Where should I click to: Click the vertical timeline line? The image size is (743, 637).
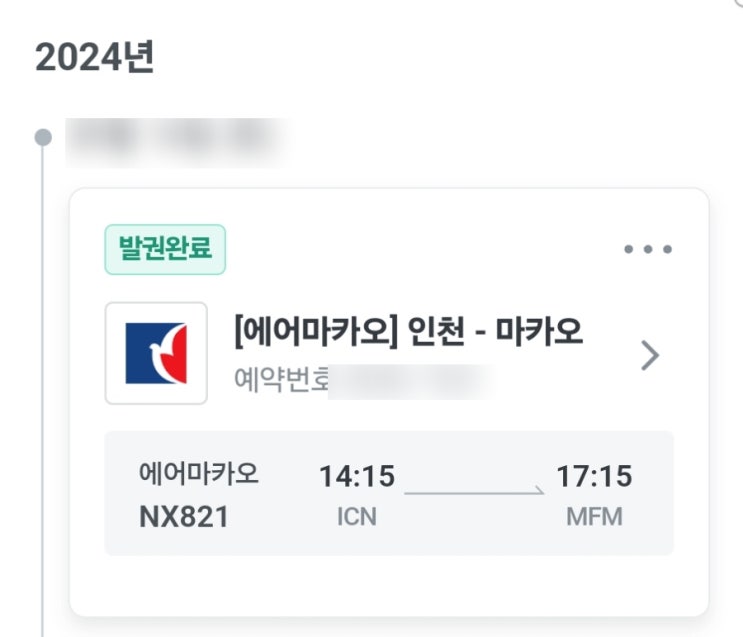[x=42, y=400]
